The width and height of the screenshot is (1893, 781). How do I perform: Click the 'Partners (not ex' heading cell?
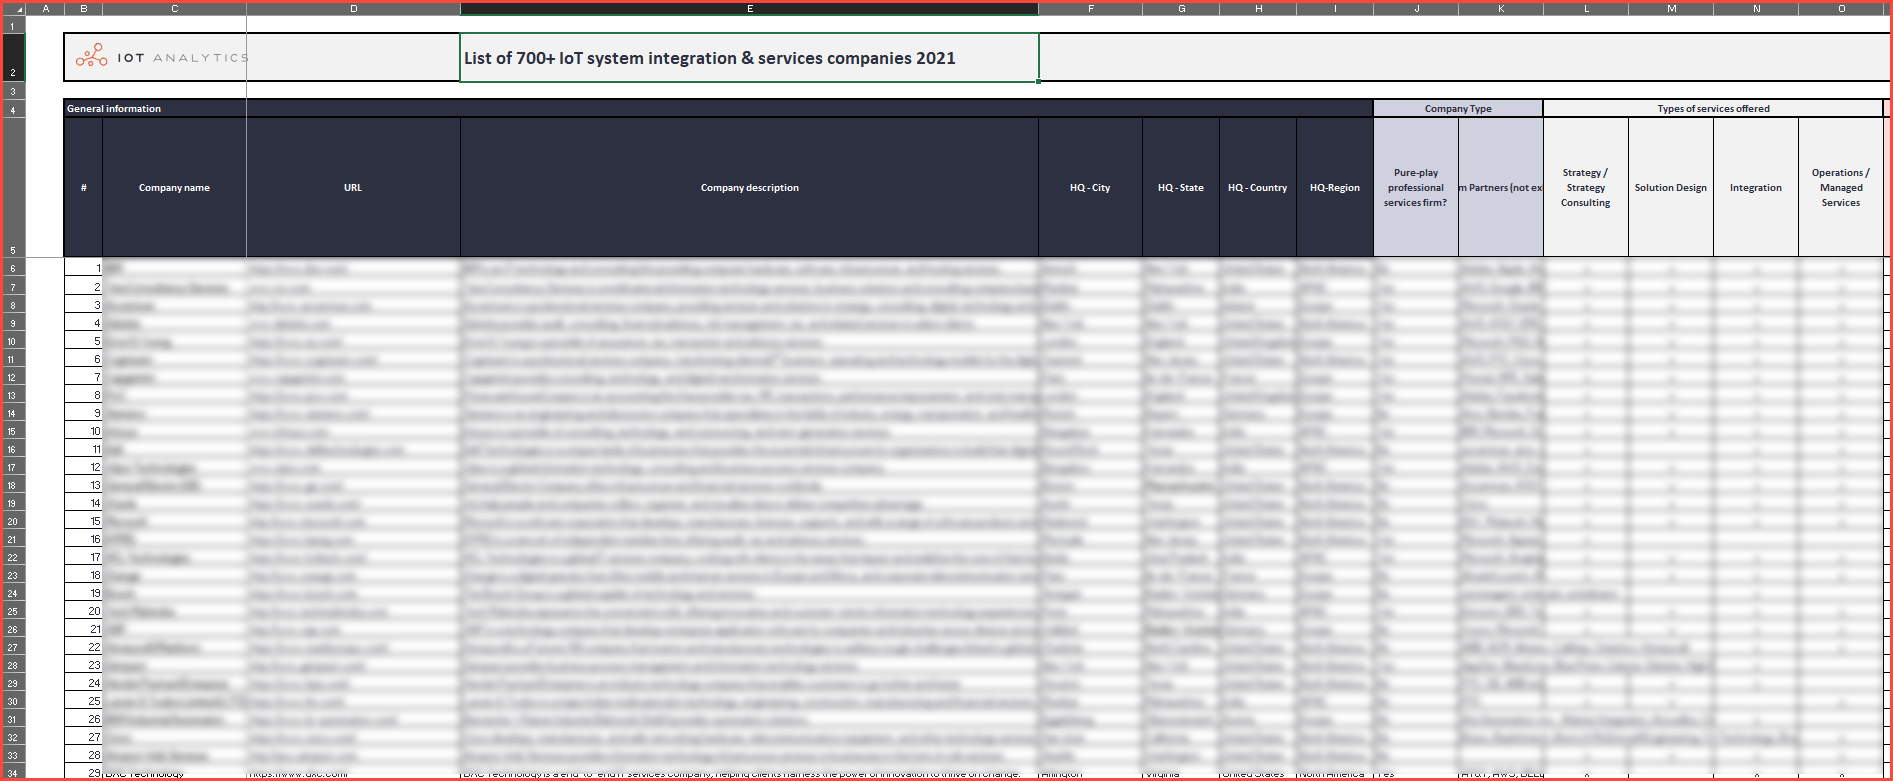(x=1501, y=187)
